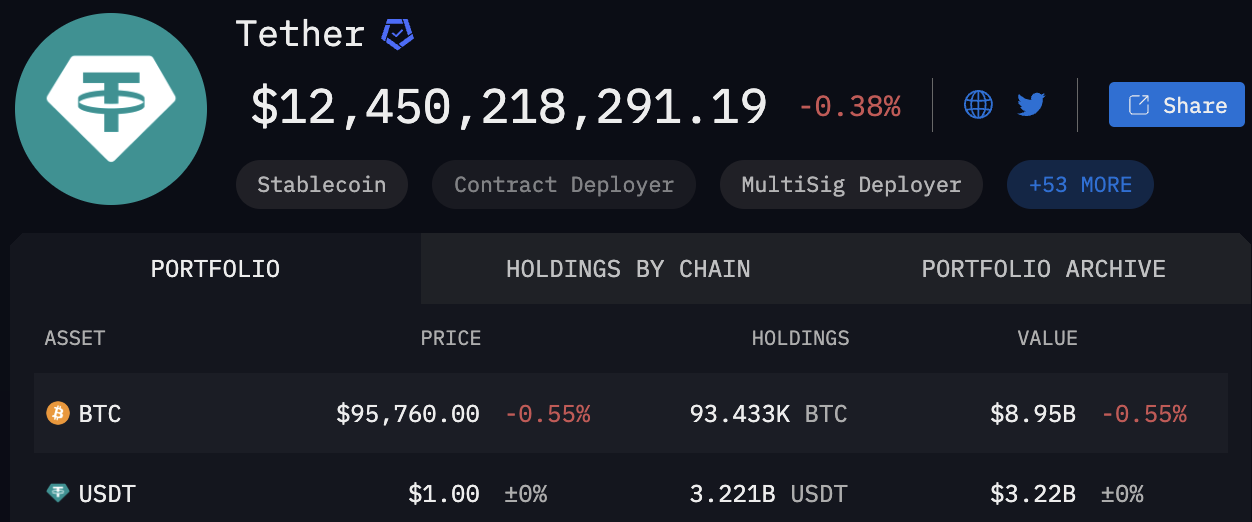
Task: Click the Share button
Action: pos(1177,105)
